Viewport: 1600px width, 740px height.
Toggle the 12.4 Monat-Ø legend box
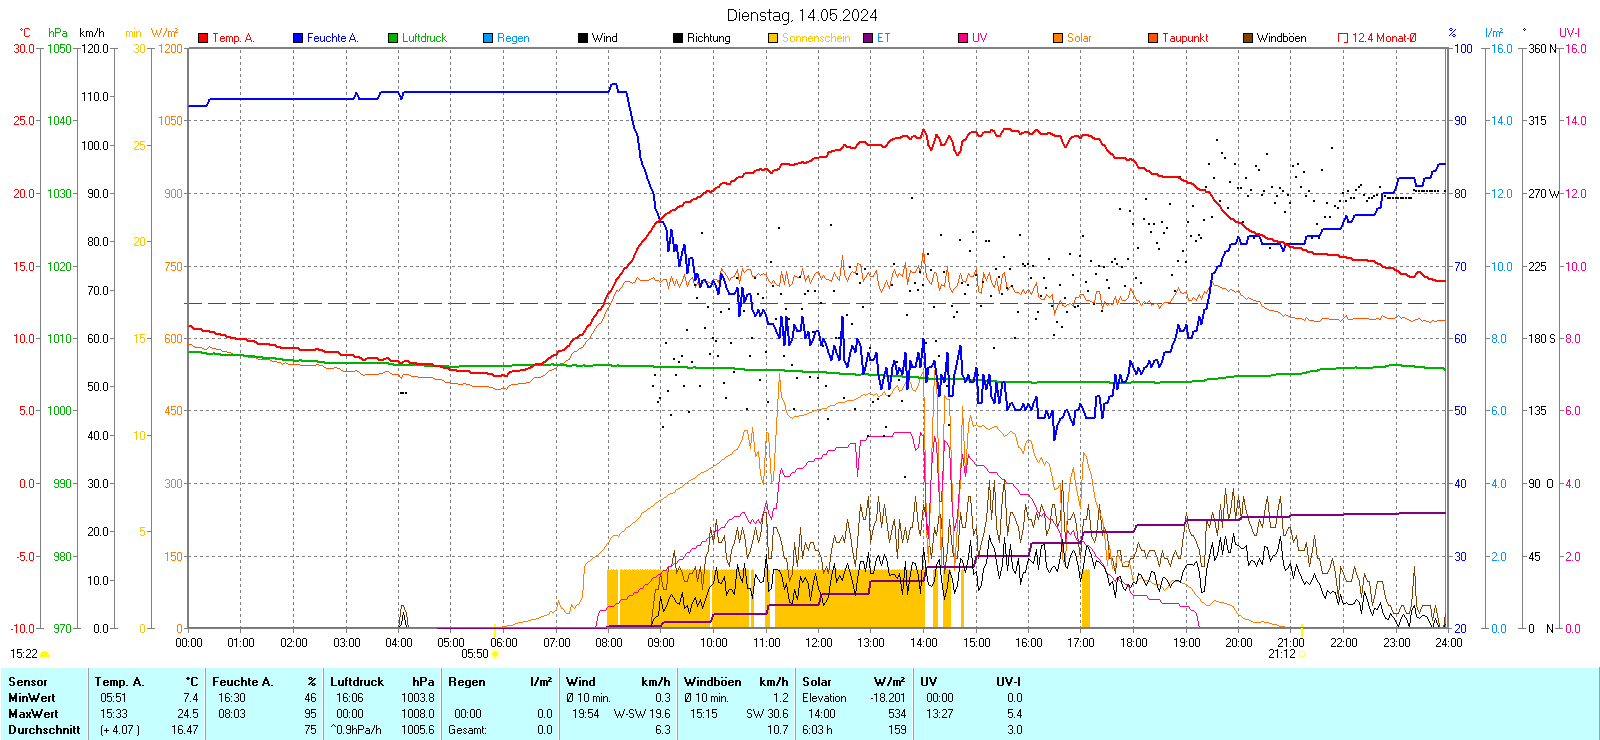[1343, 38]
